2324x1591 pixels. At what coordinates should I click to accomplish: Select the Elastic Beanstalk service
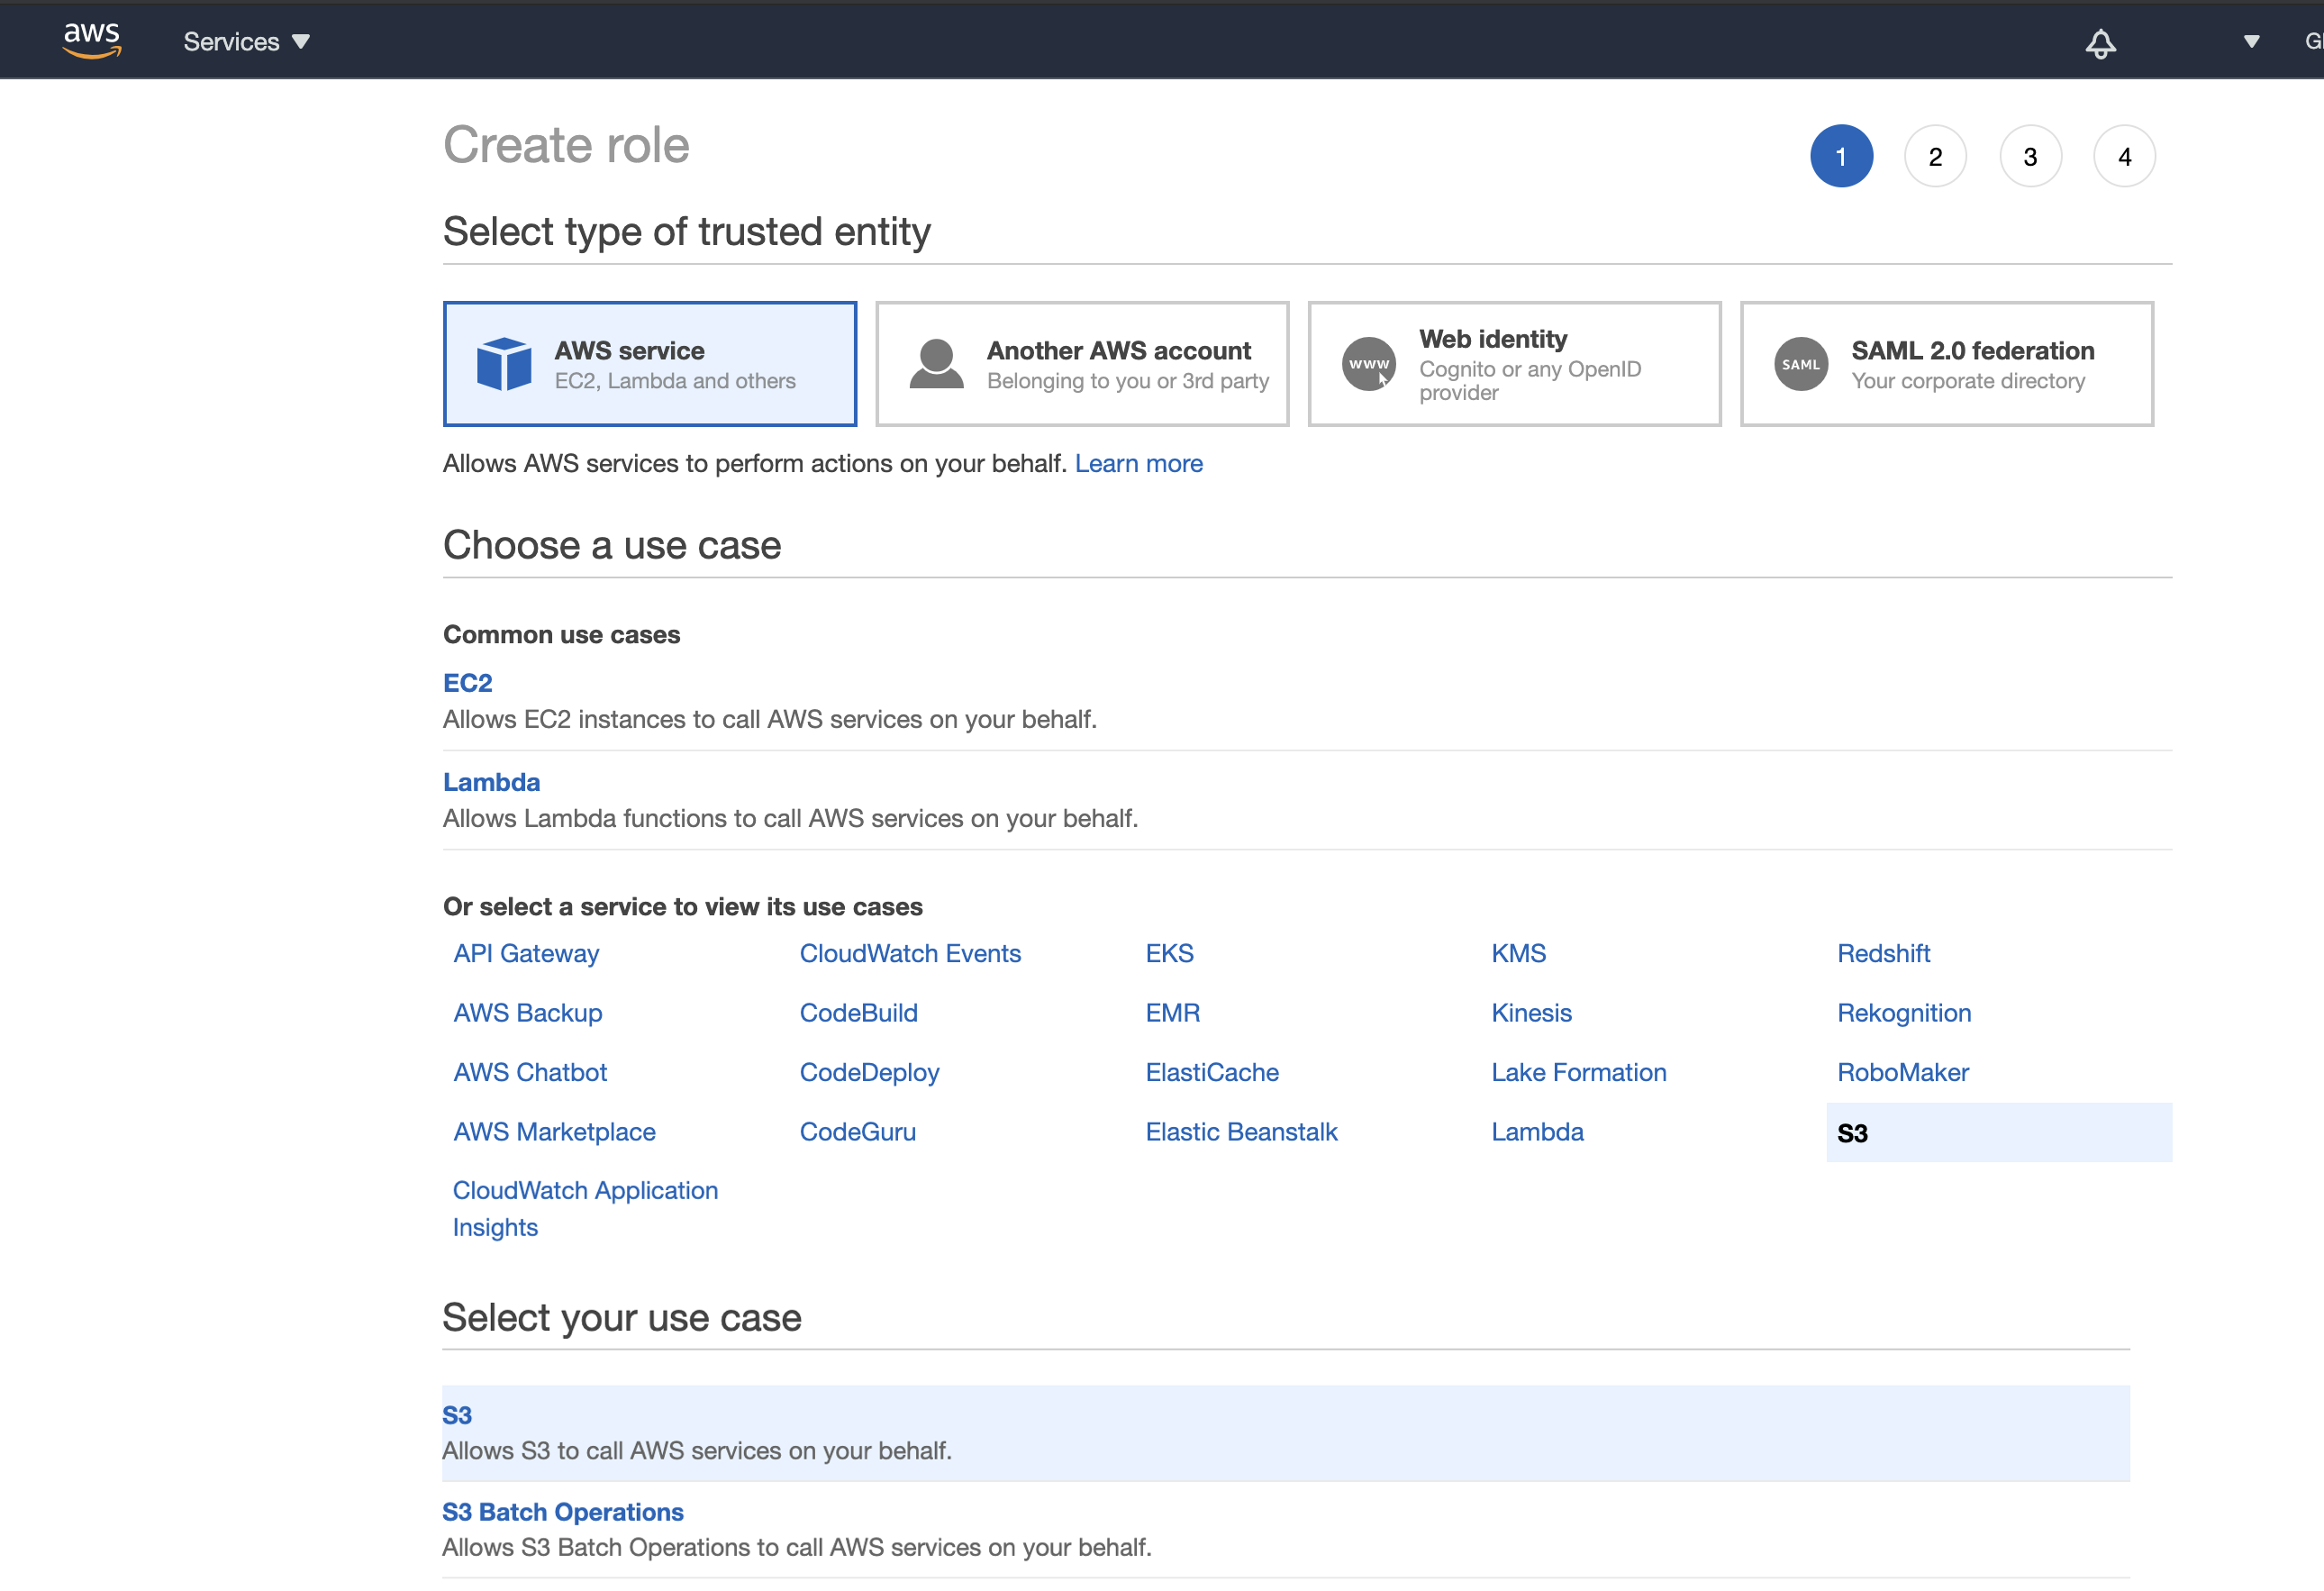point(1241,1132)
